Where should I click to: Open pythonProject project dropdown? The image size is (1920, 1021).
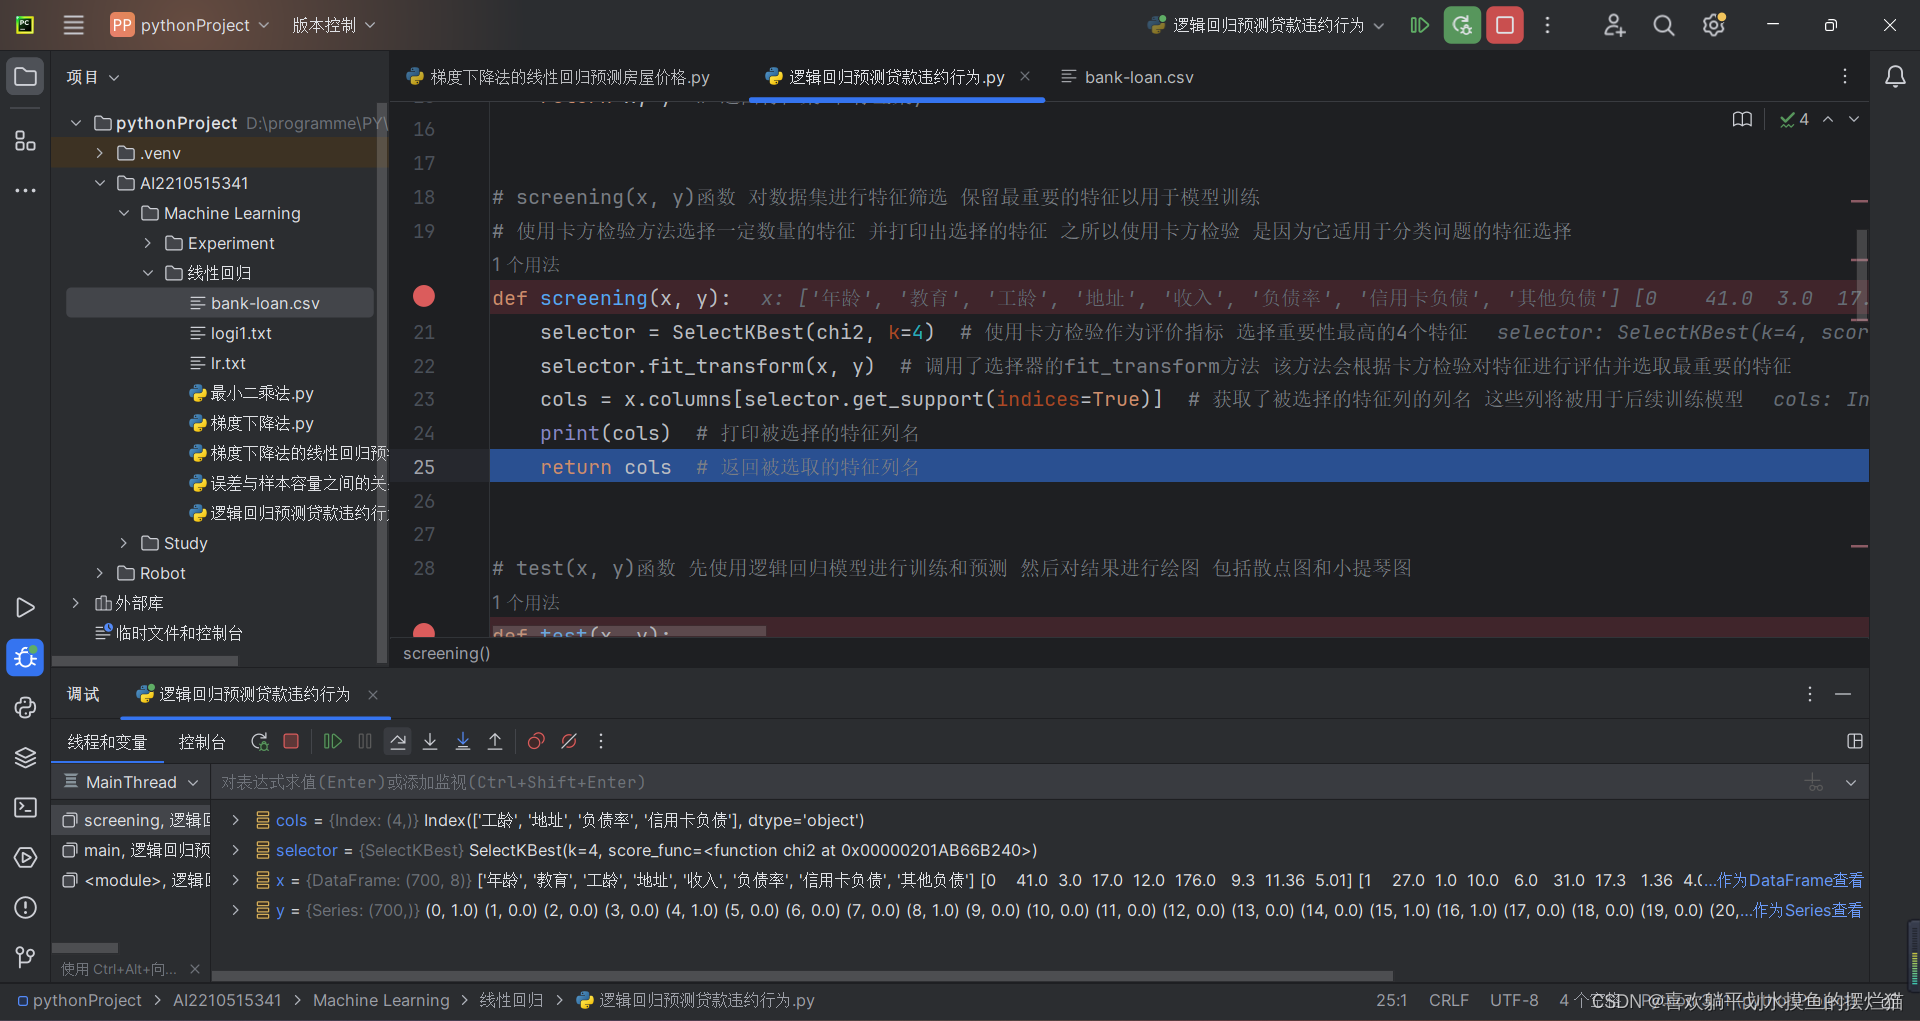tap(190, 25)
